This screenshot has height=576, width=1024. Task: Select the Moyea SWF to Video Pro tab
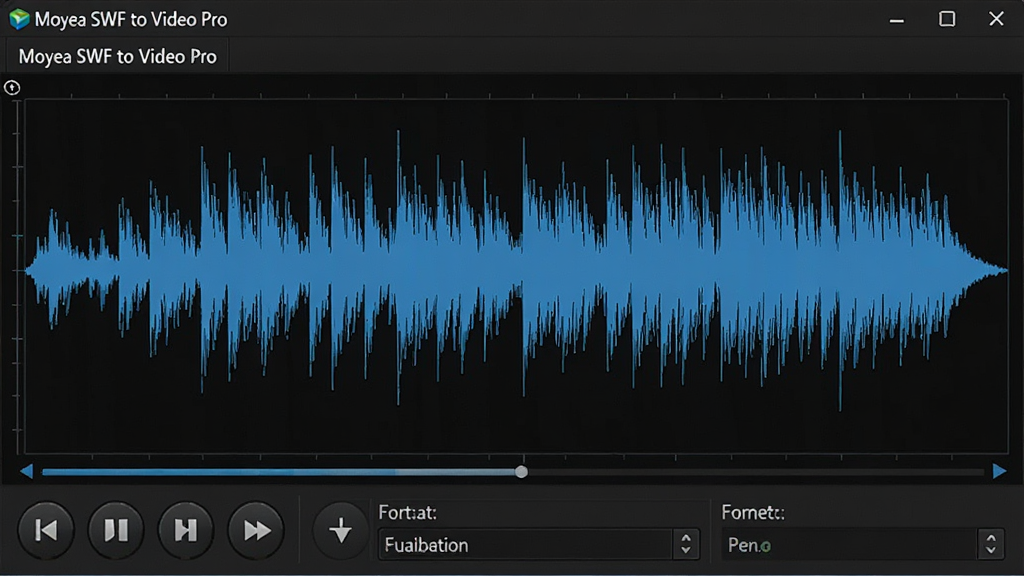(118, 56)
